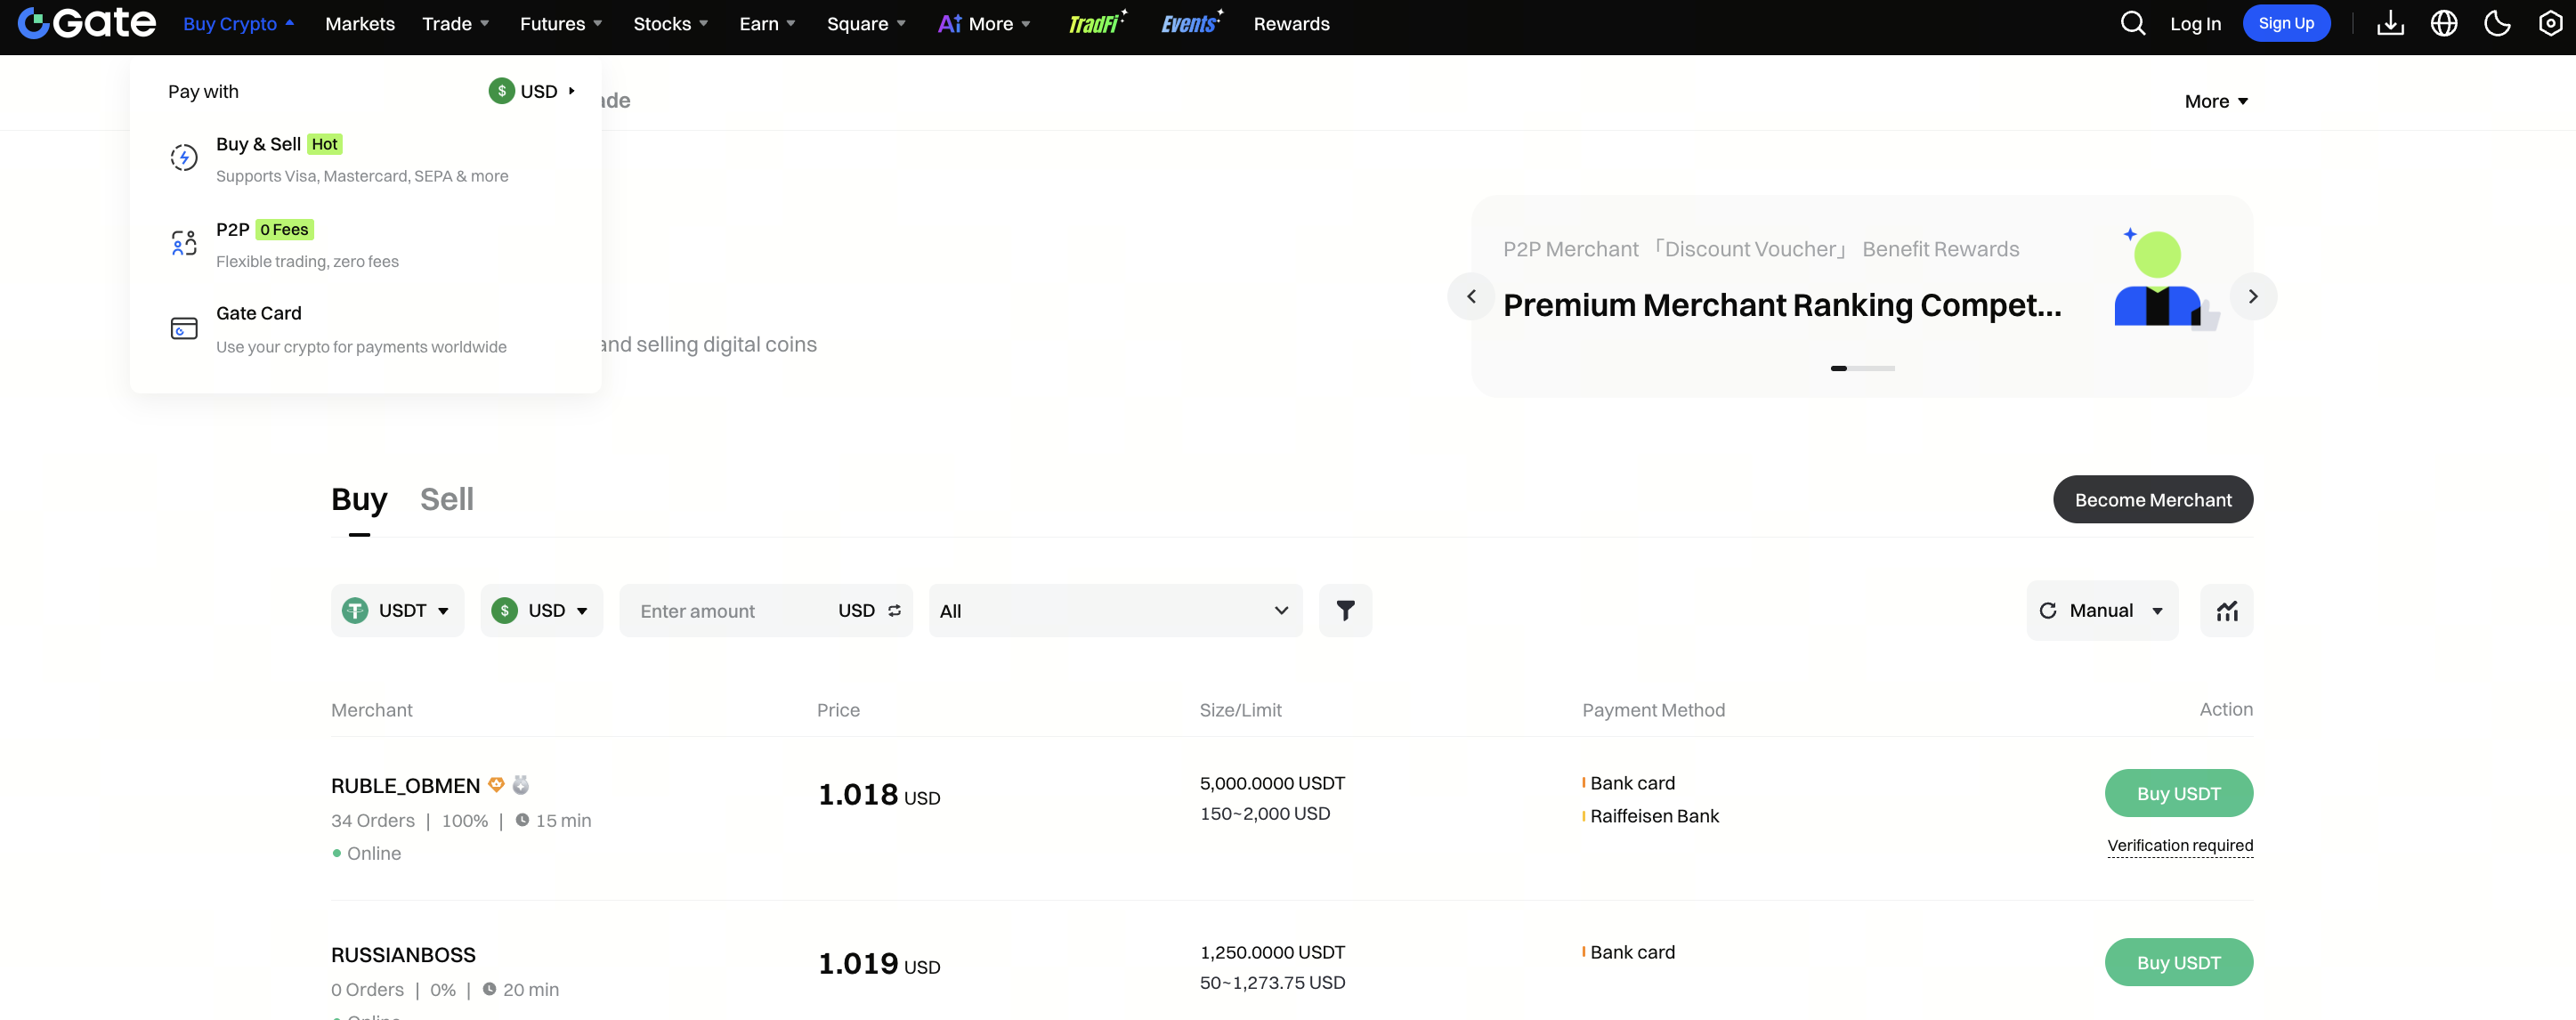Image resolution: width=2576 pixels, height=1020 pixels.
Task: Expand the Square menu
Action: pyautogui.click(x=866, y=24)
